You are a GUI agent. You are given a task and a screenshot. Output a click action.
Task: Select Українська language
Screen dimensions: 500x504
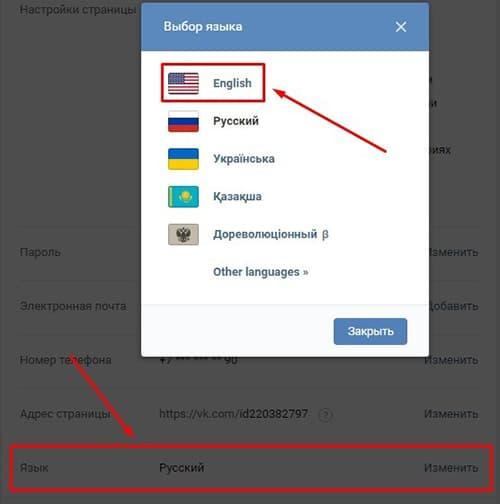click(x=244, y=159)
